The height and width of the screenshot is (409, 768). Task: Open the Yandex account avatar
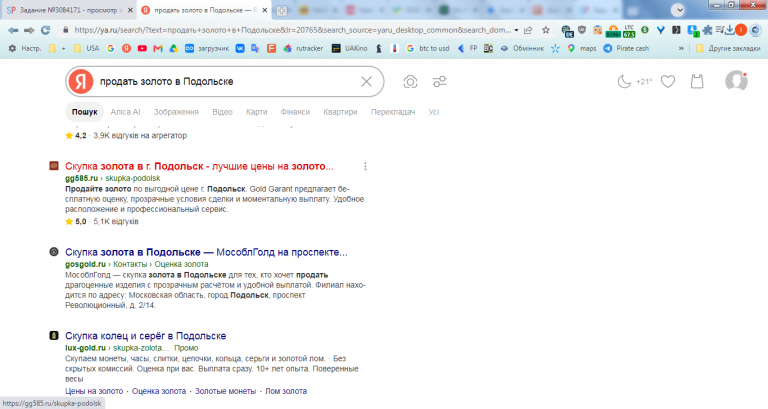coord(736,81)
